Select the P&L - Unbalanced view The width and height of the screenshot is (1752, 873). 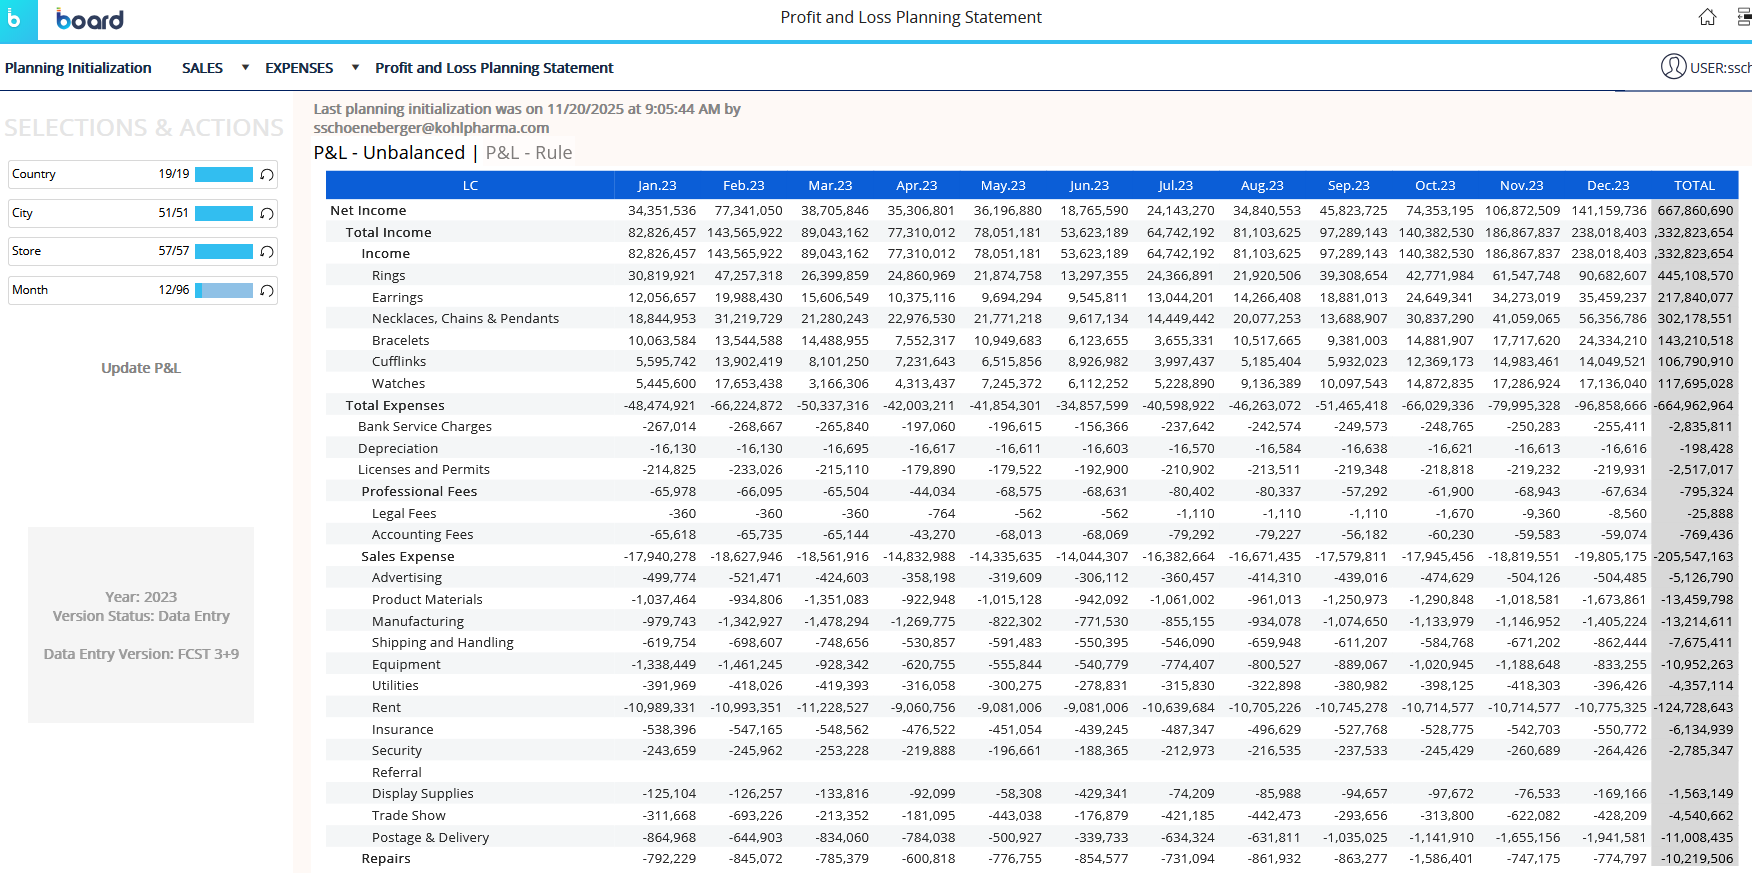[389, 153]
